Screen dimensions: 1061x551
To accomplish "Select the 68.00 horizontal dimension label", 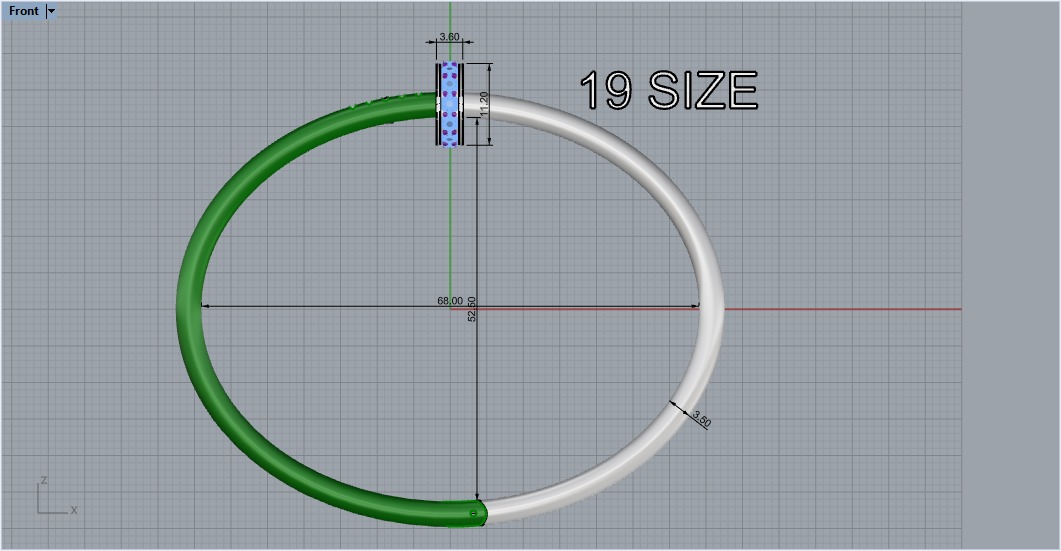I will point(450,301).
